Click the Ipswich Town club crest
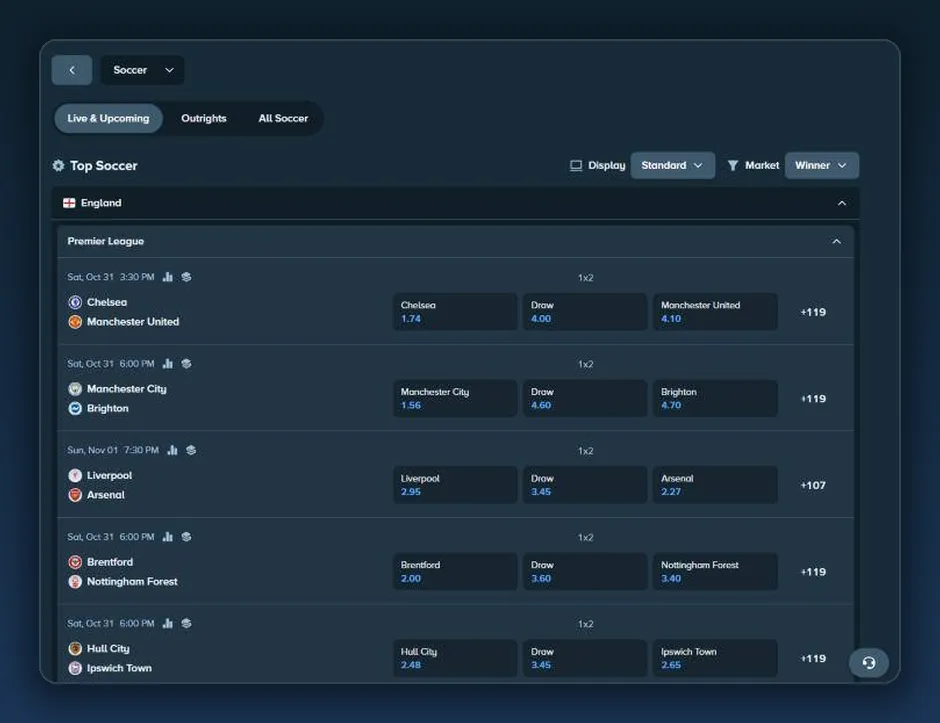The image size is (940, 723). coord(75,668)
